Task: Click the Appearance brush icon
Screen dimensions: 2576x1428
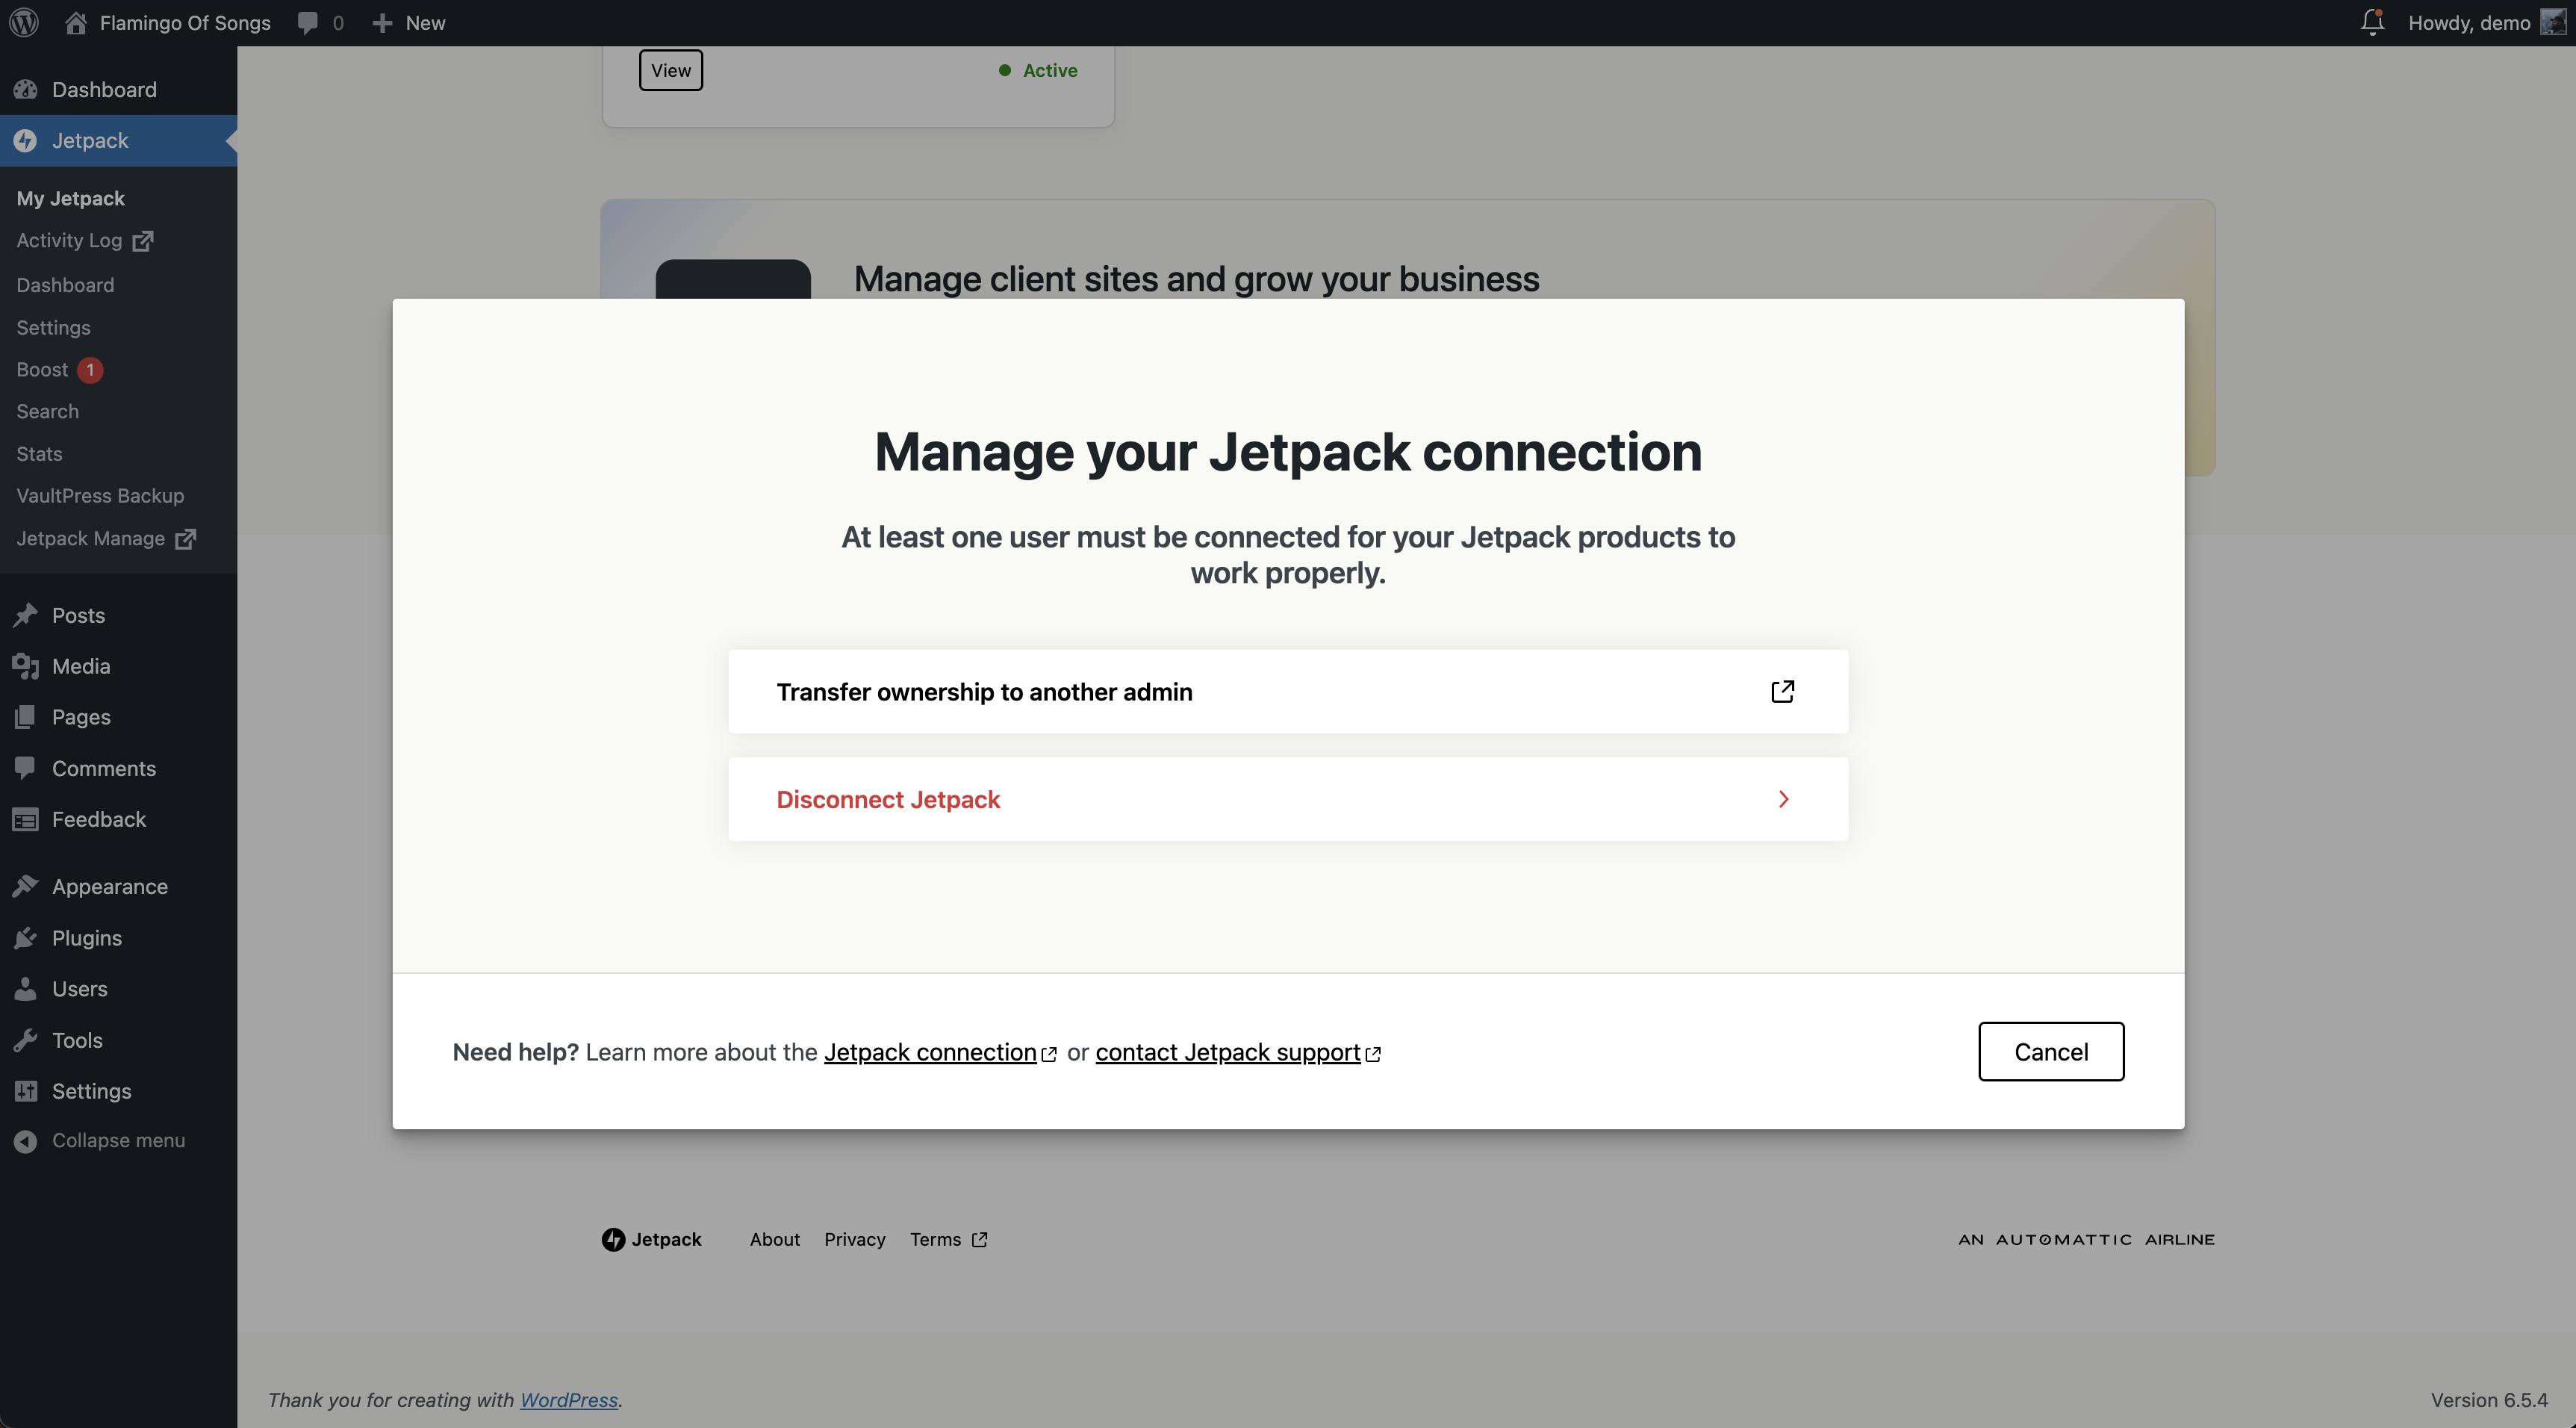Action: [x=26, y=887]
